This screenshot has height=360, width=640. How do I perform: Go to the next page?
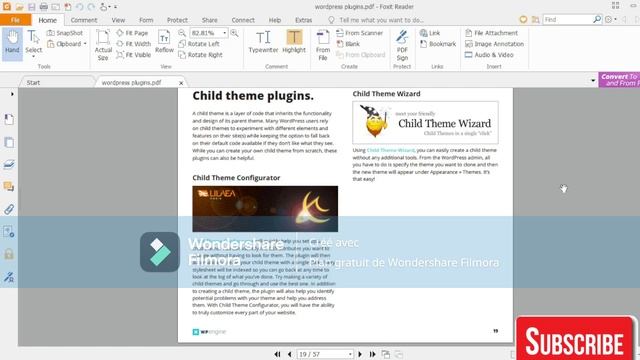tap(360, 354)
